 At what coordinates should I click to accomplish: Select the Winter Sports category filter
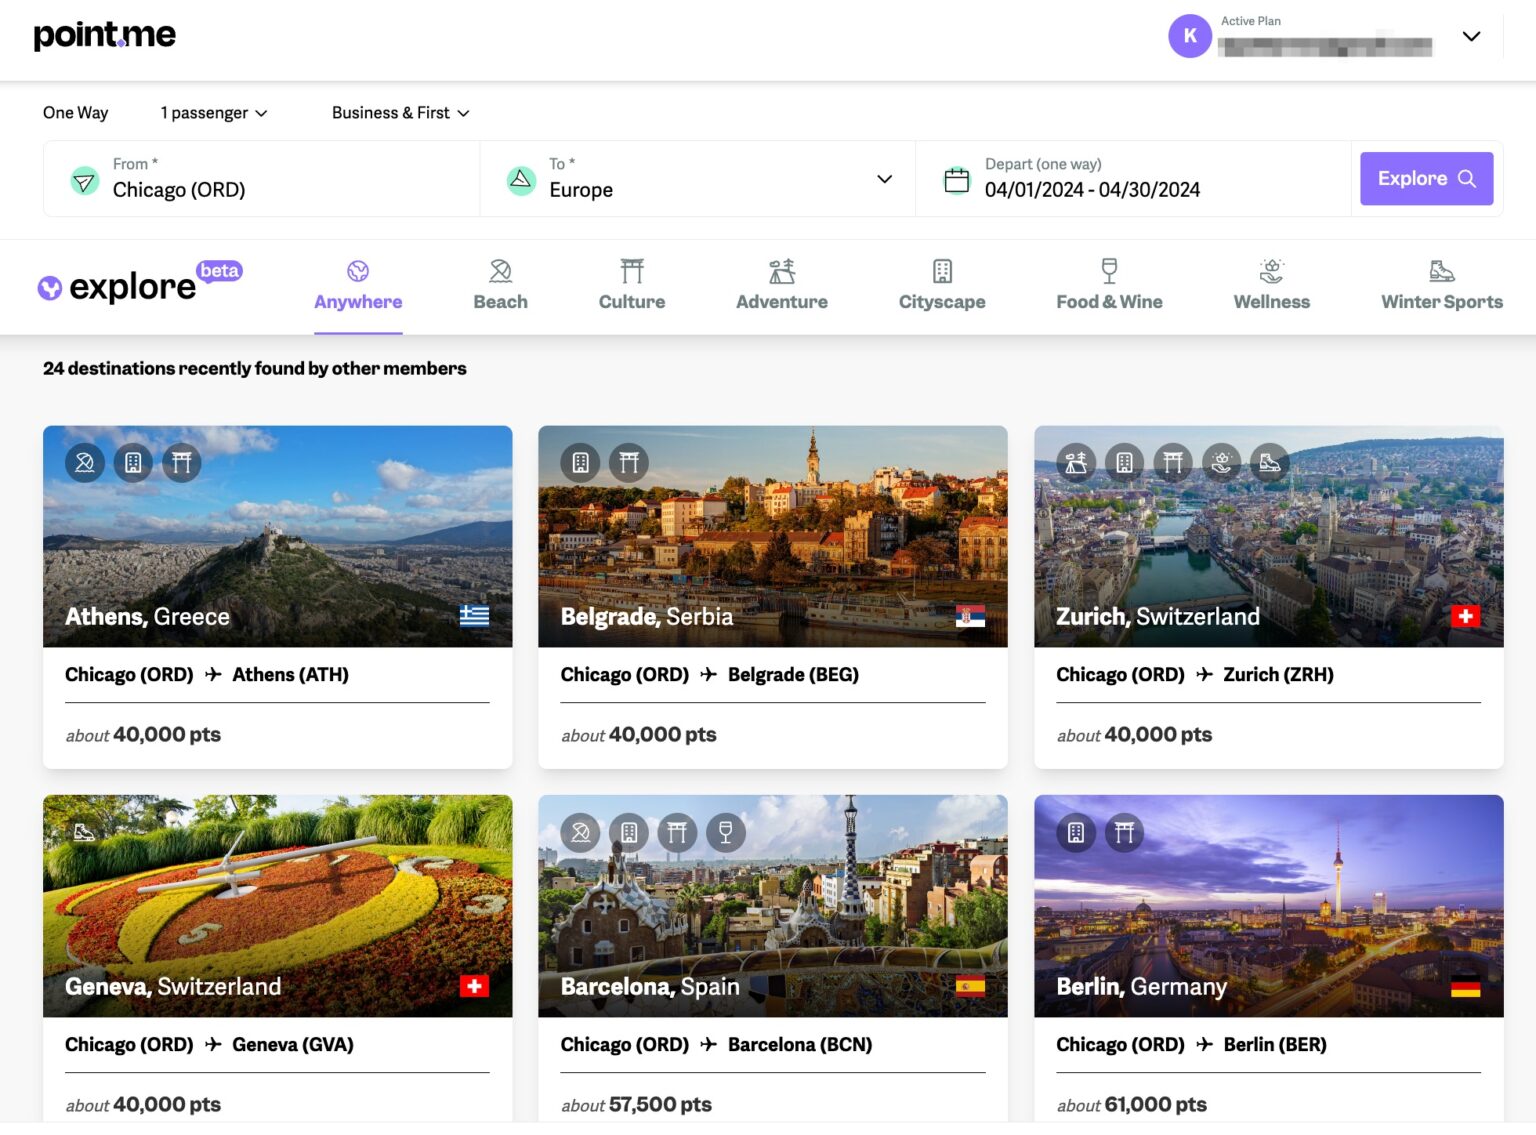pos(1440,285)
